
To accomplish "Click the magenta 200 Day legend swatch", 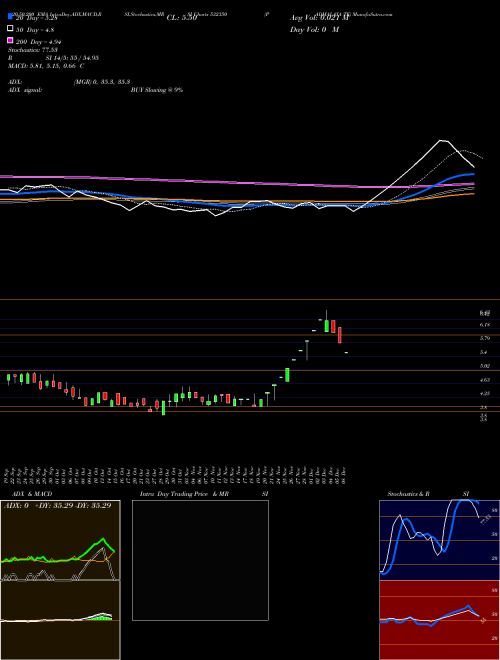I will pyautogui.click(x=11, y=40).
